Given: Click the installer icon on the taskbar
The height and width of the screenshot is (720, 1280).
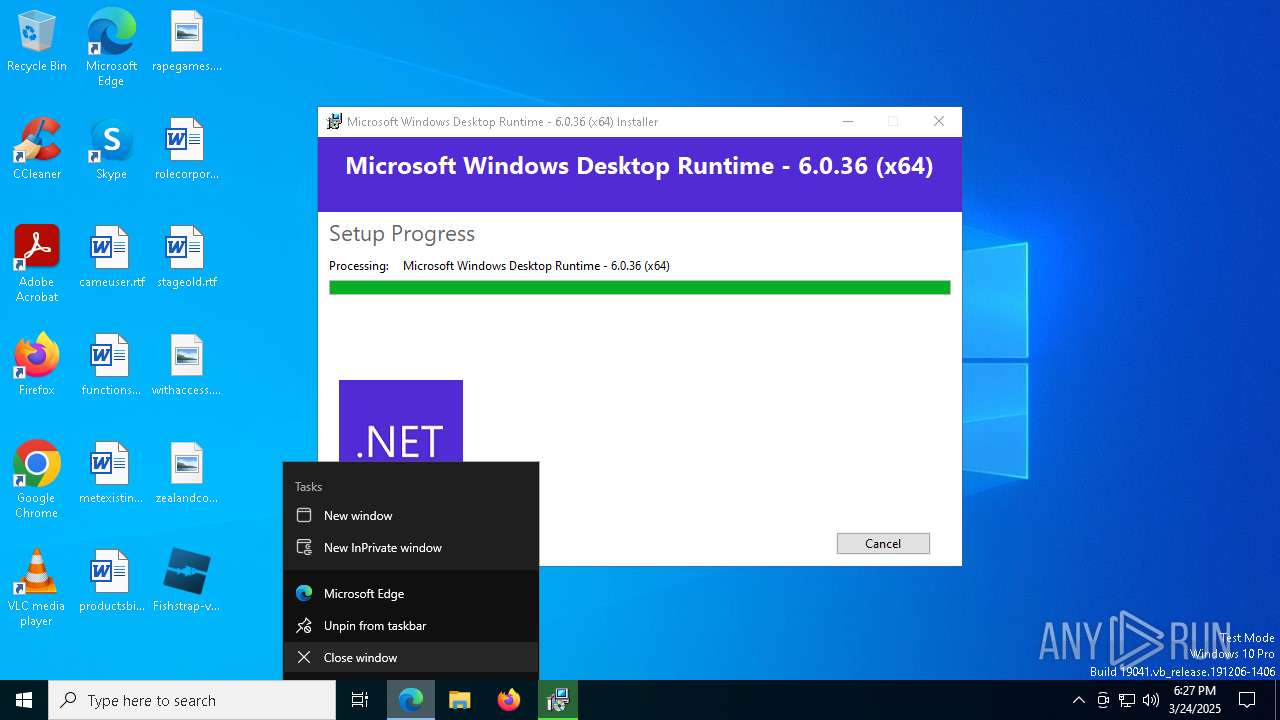Looking at the screenshot, I should point(558,700).
